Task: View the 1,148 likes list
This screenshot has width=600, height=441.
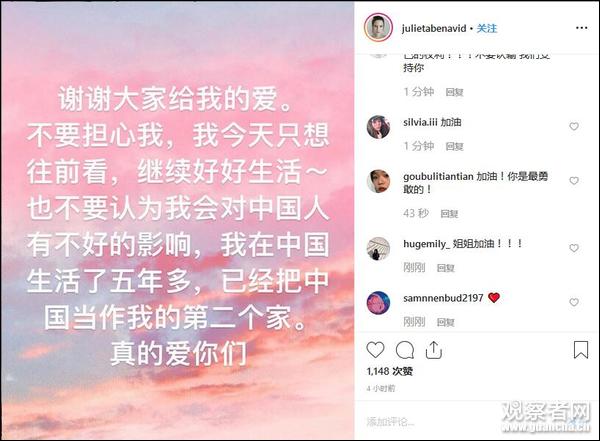Action: [389, 371]
